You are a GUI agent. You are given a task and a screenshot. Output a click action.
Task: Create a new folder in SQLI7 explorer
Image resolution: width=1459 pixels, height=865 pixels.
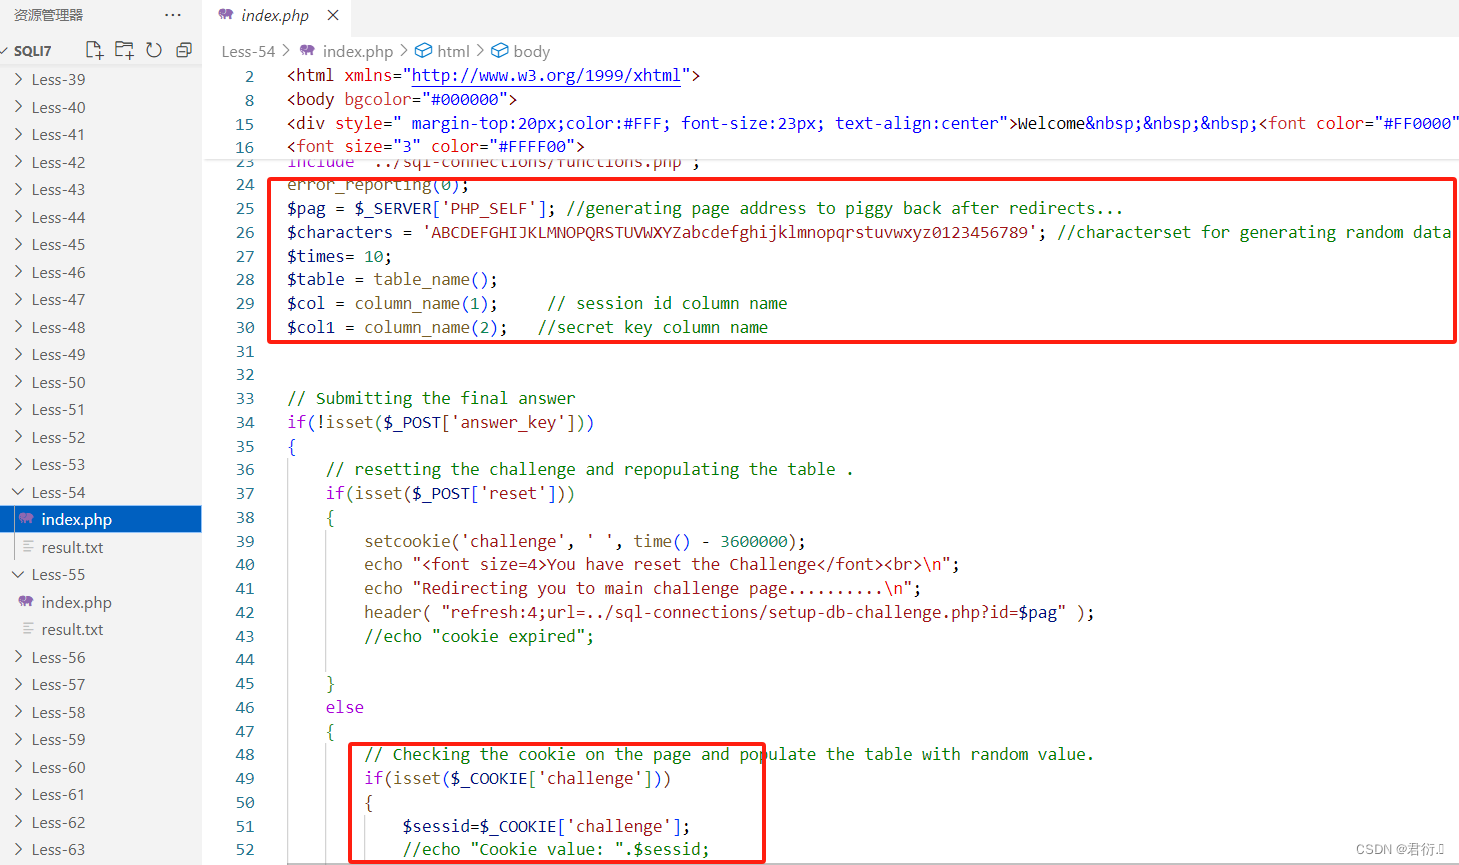point(124,50)
